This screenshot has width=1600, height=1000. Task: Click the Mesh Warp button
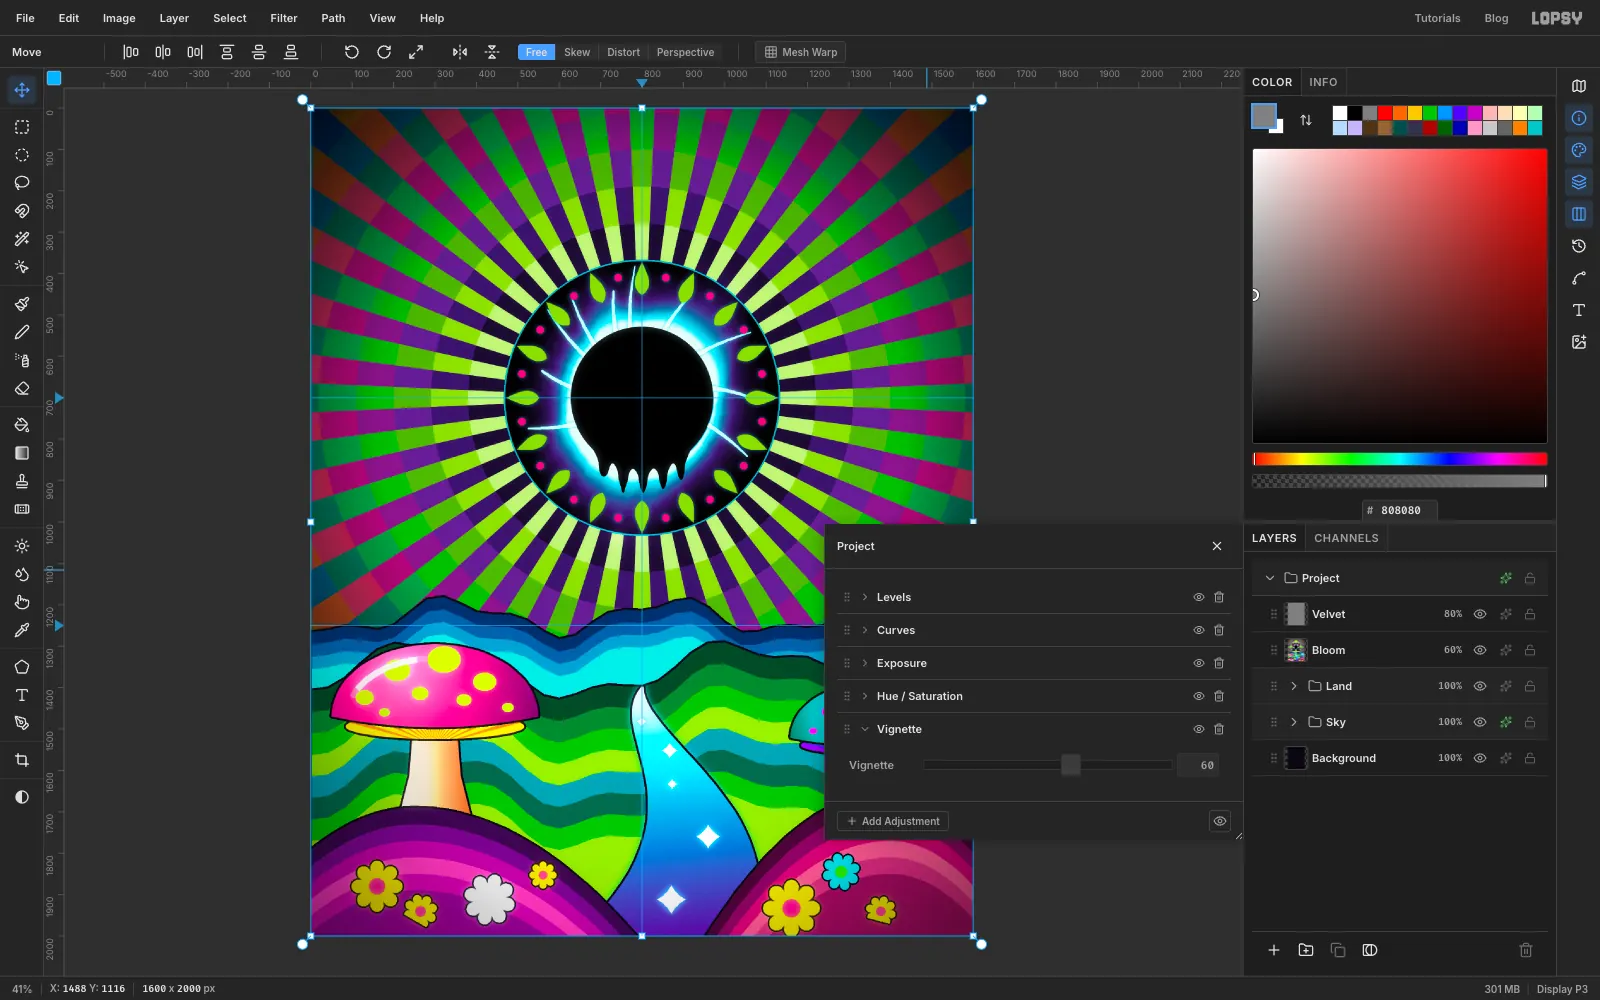tap(801, 52)
